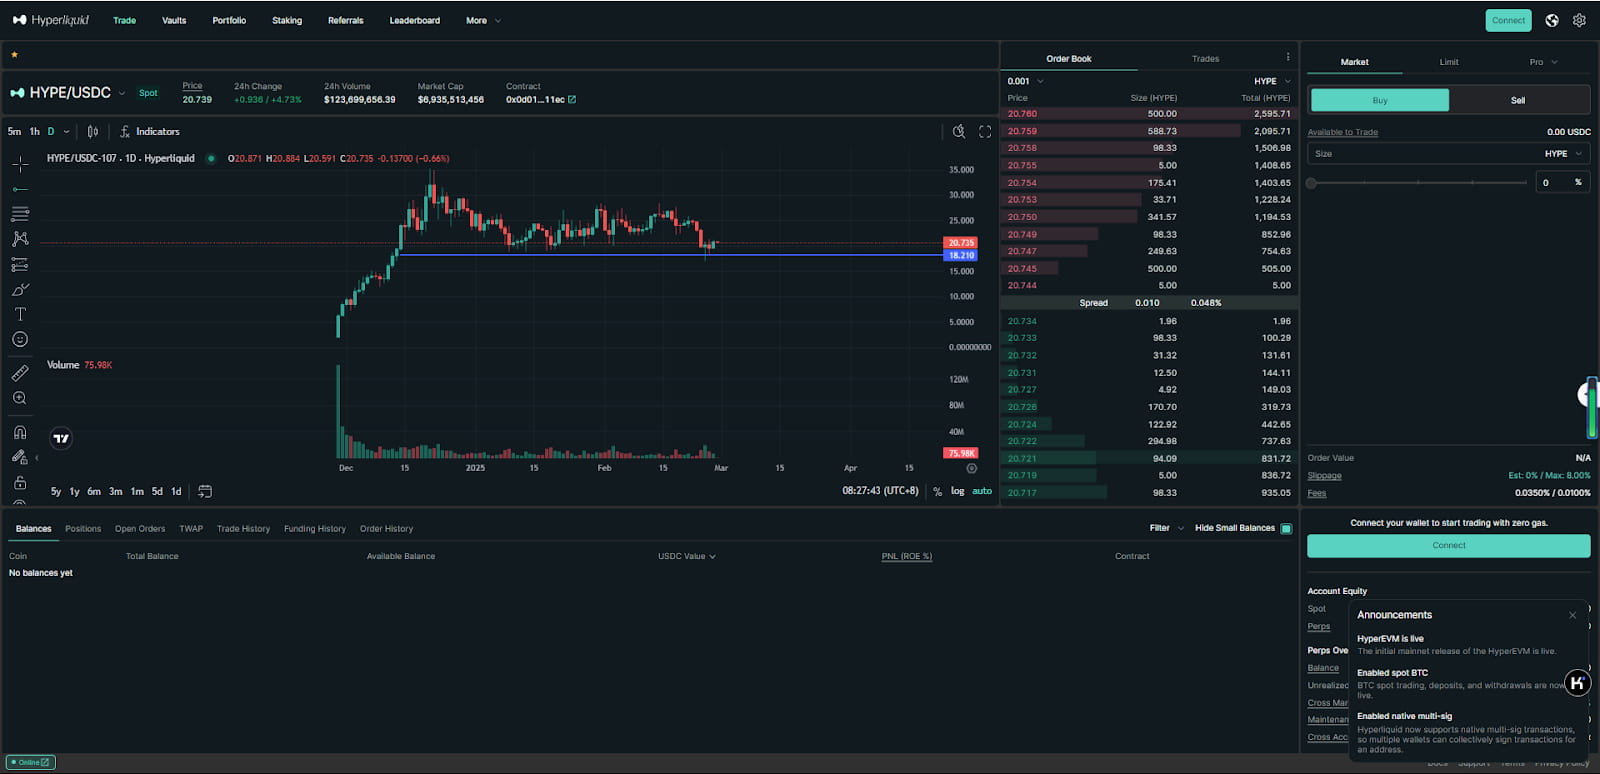1600x774 pixels.
Task: Open chart axis settings gear
Action: tap(971, 468)
